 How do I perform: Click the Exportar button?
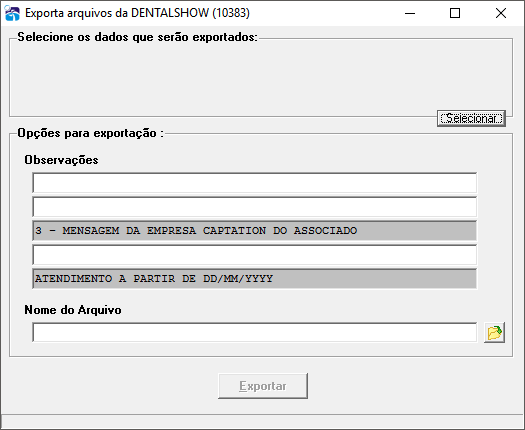click(x=263, y=386)
